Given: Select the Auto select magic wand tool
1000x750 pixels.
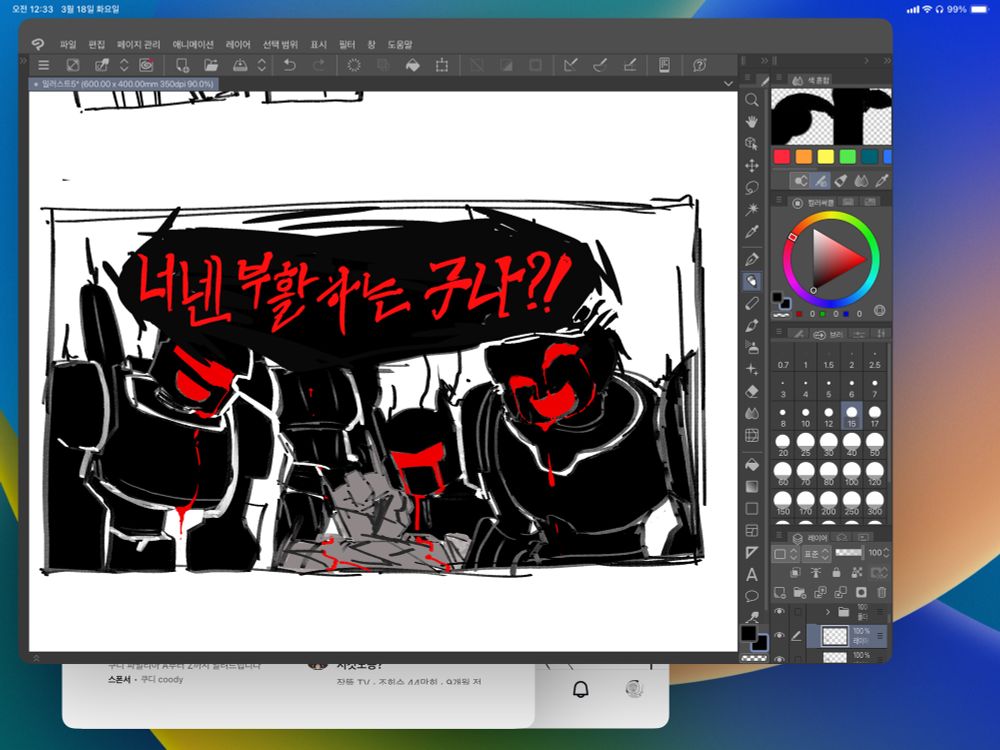Looking at the screenshot, I should pyautogui.click(x=752, y=209).
